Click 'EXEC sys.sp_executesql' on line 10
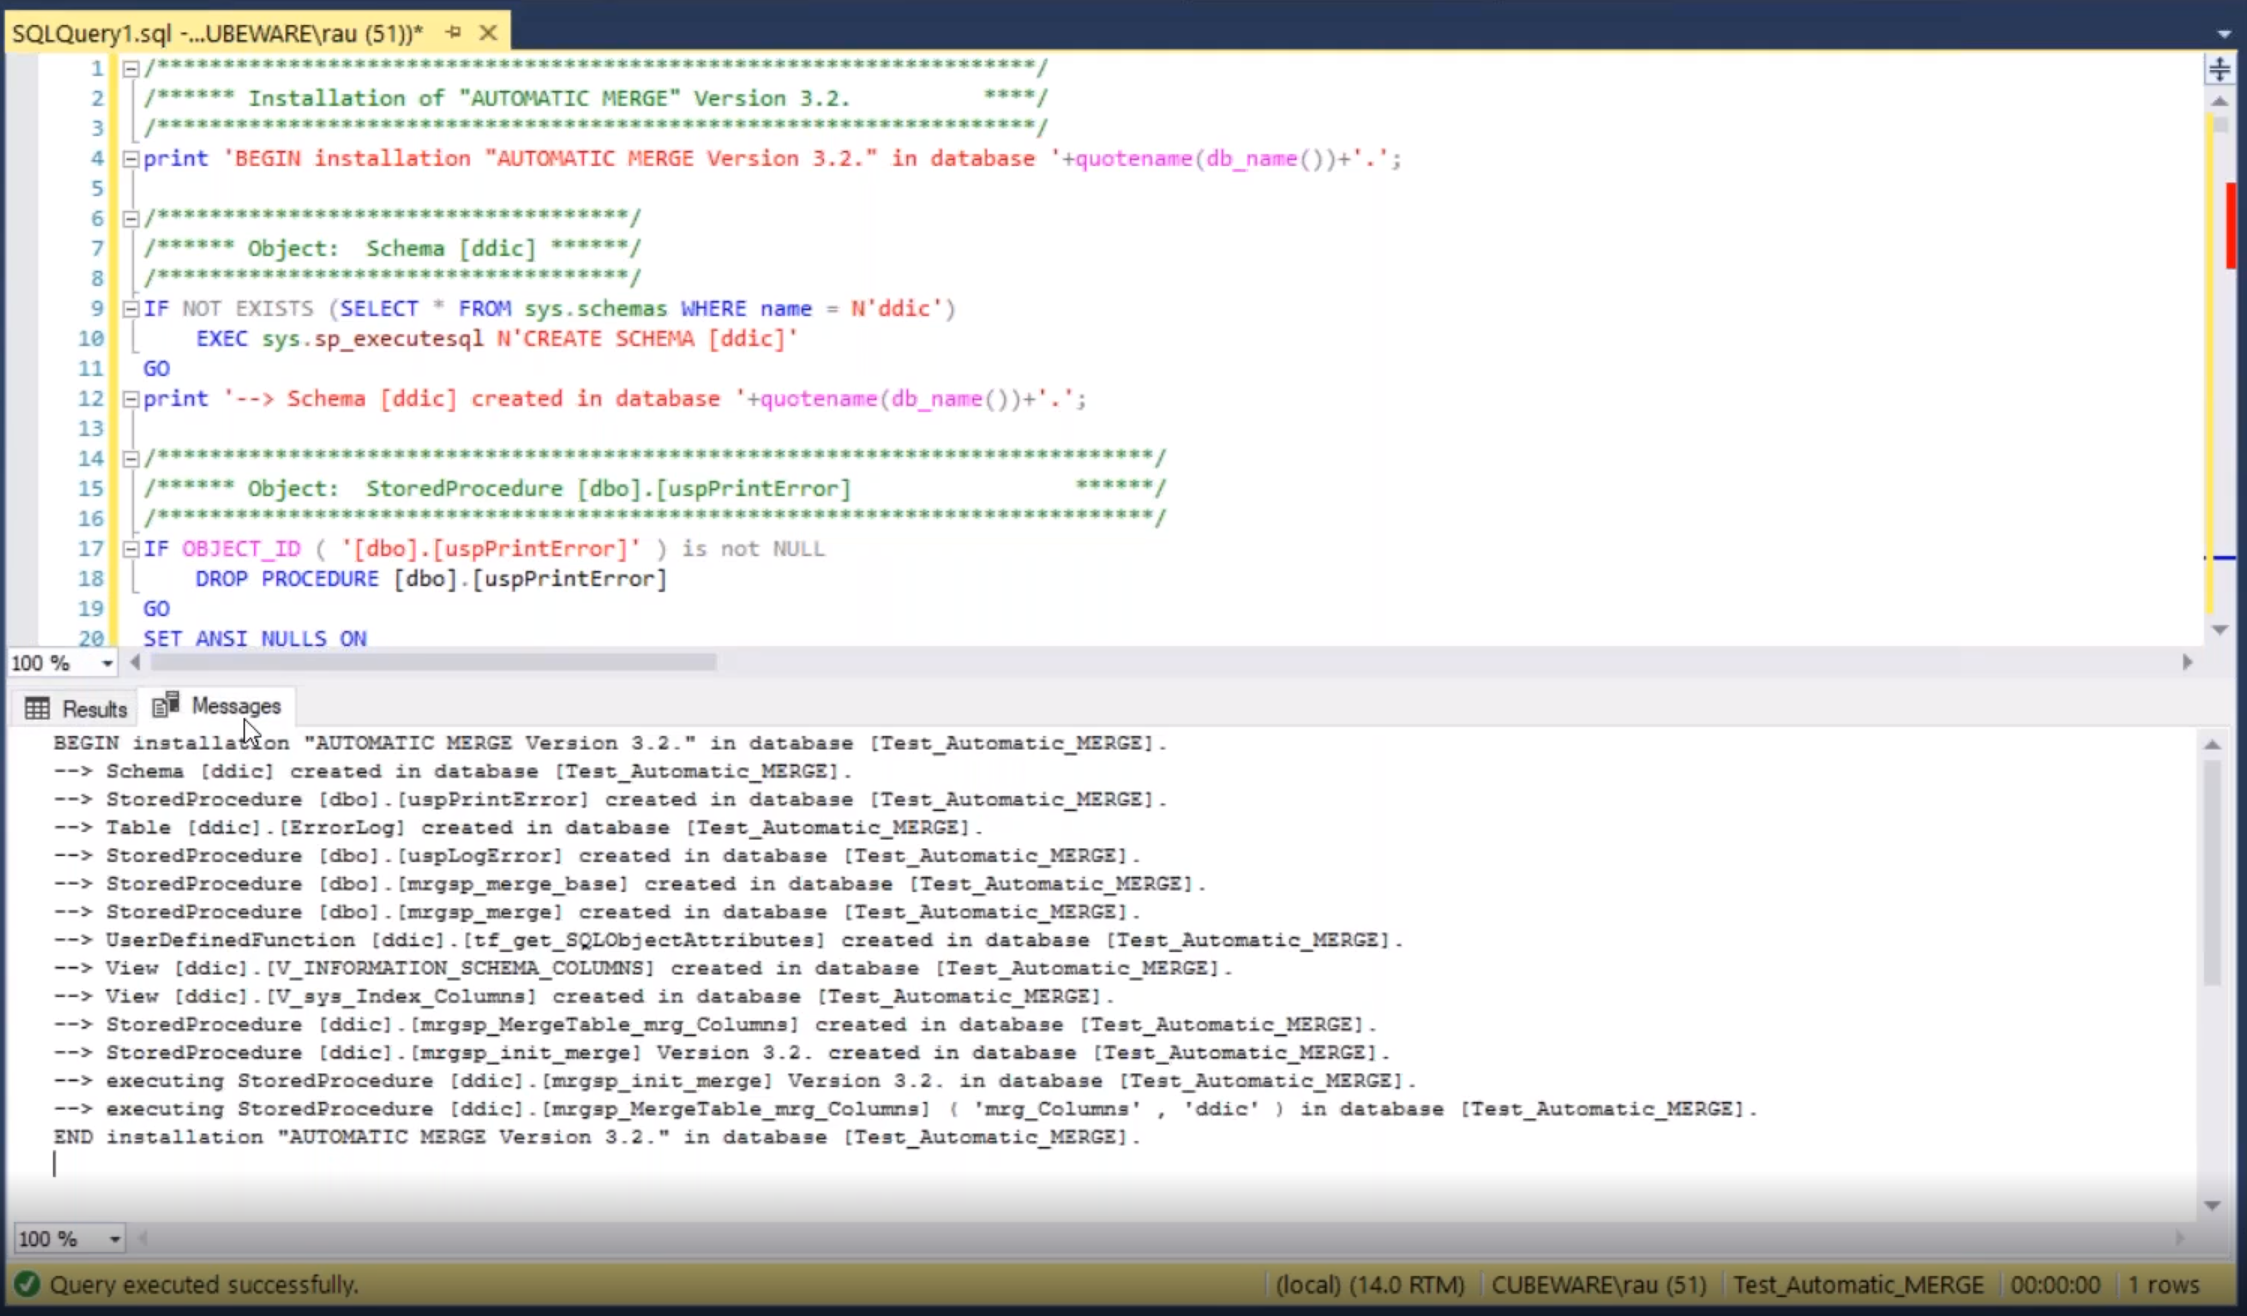2247x1316 pixels. tap(339, 339)
